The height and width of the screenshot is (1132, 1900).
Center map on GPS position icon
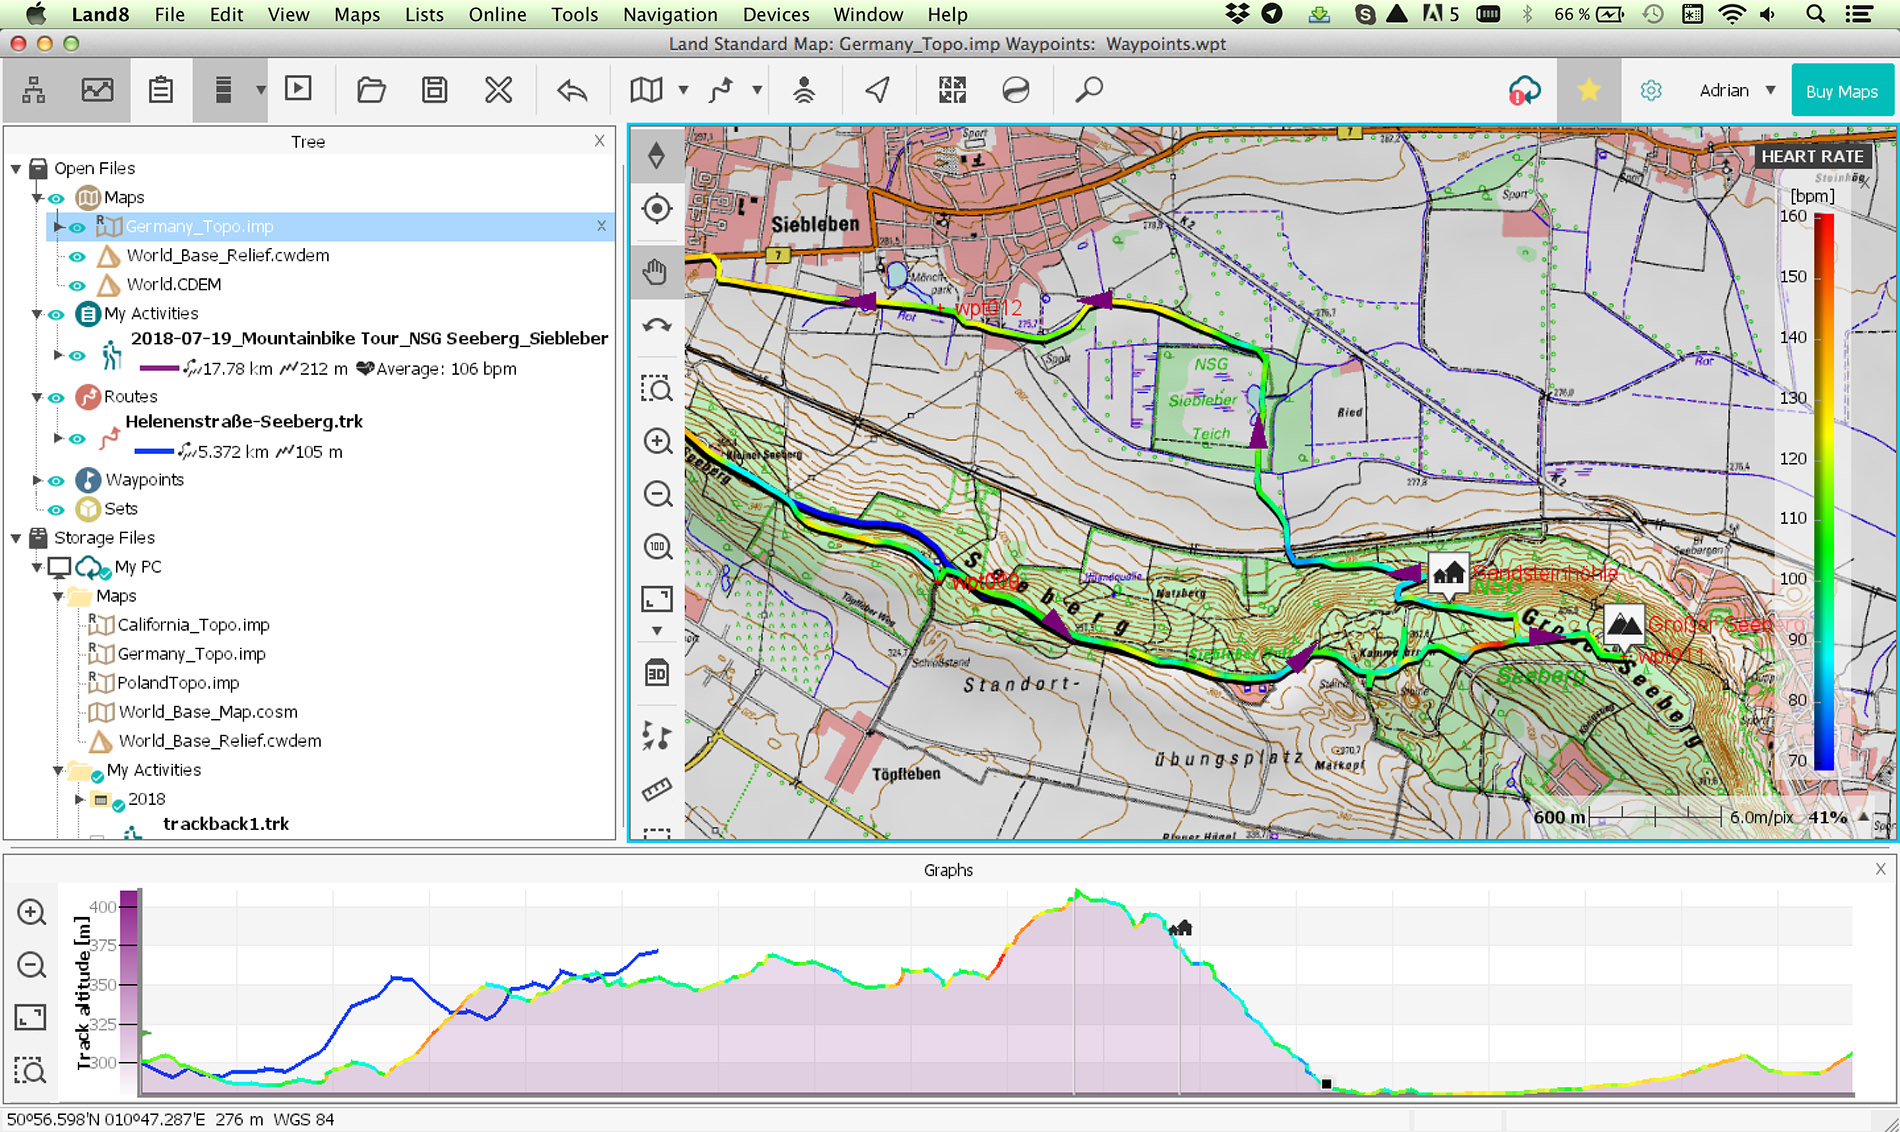pos(656,209)
